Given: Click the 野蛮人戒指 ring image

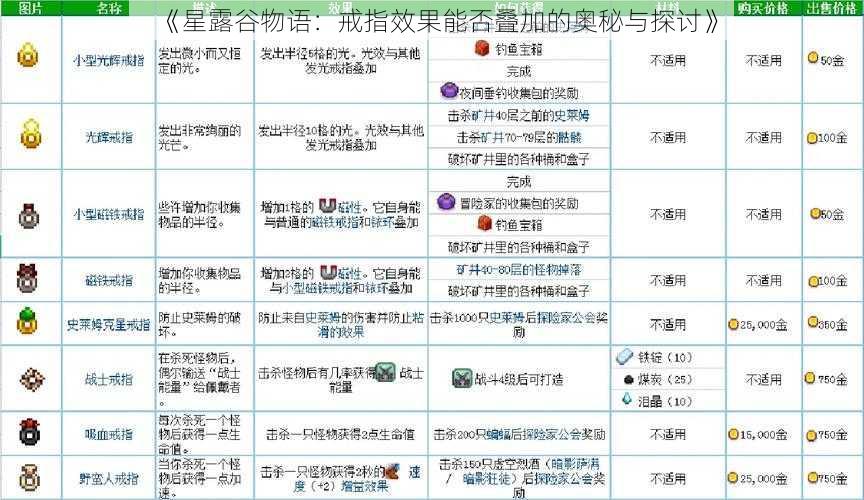Looking at the screenshot, I should click(x=29, y=477).
